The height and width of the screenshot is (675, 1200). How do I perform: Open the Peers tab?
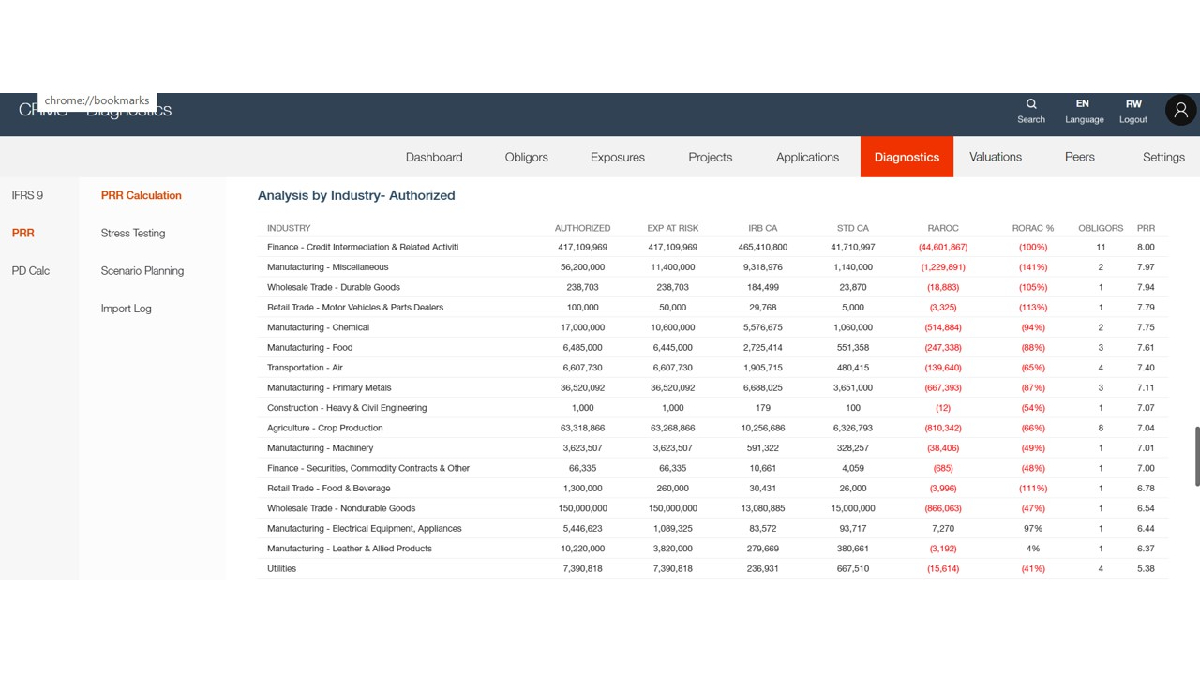pos(1079,157)
